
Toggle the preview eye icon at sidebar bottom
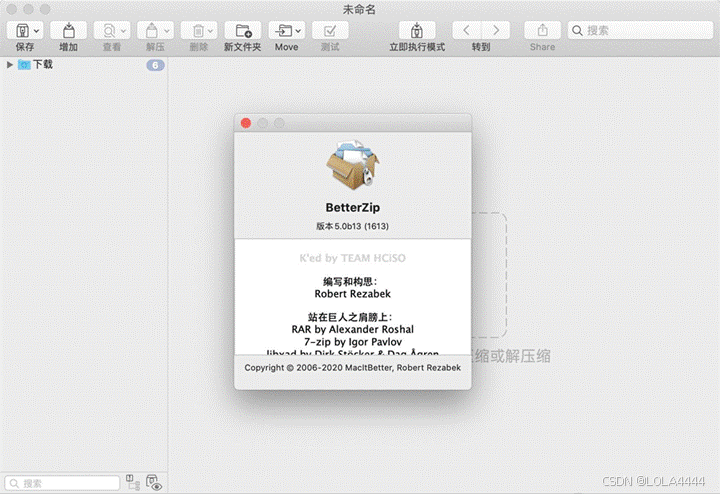(154, 483)
